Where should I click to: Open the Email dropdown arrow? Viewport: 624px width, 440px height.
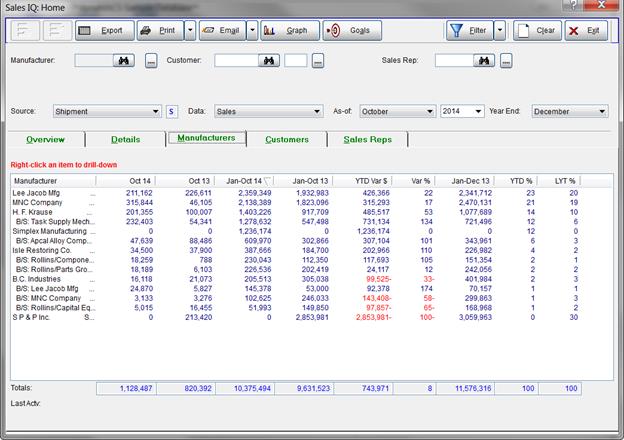pyautogui.click(x=252, y=31)
